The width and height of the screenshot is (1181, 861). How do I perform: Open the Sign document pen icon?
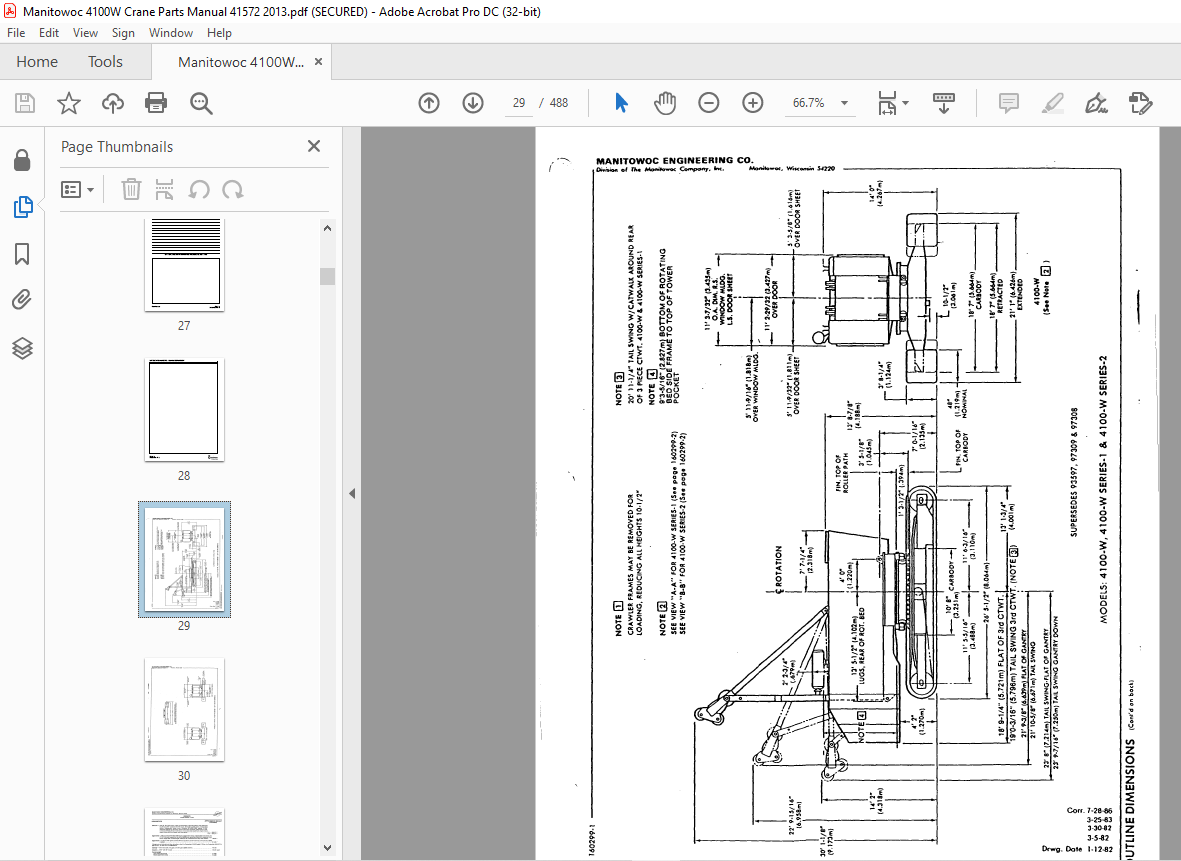click(x=1097, y=103)
